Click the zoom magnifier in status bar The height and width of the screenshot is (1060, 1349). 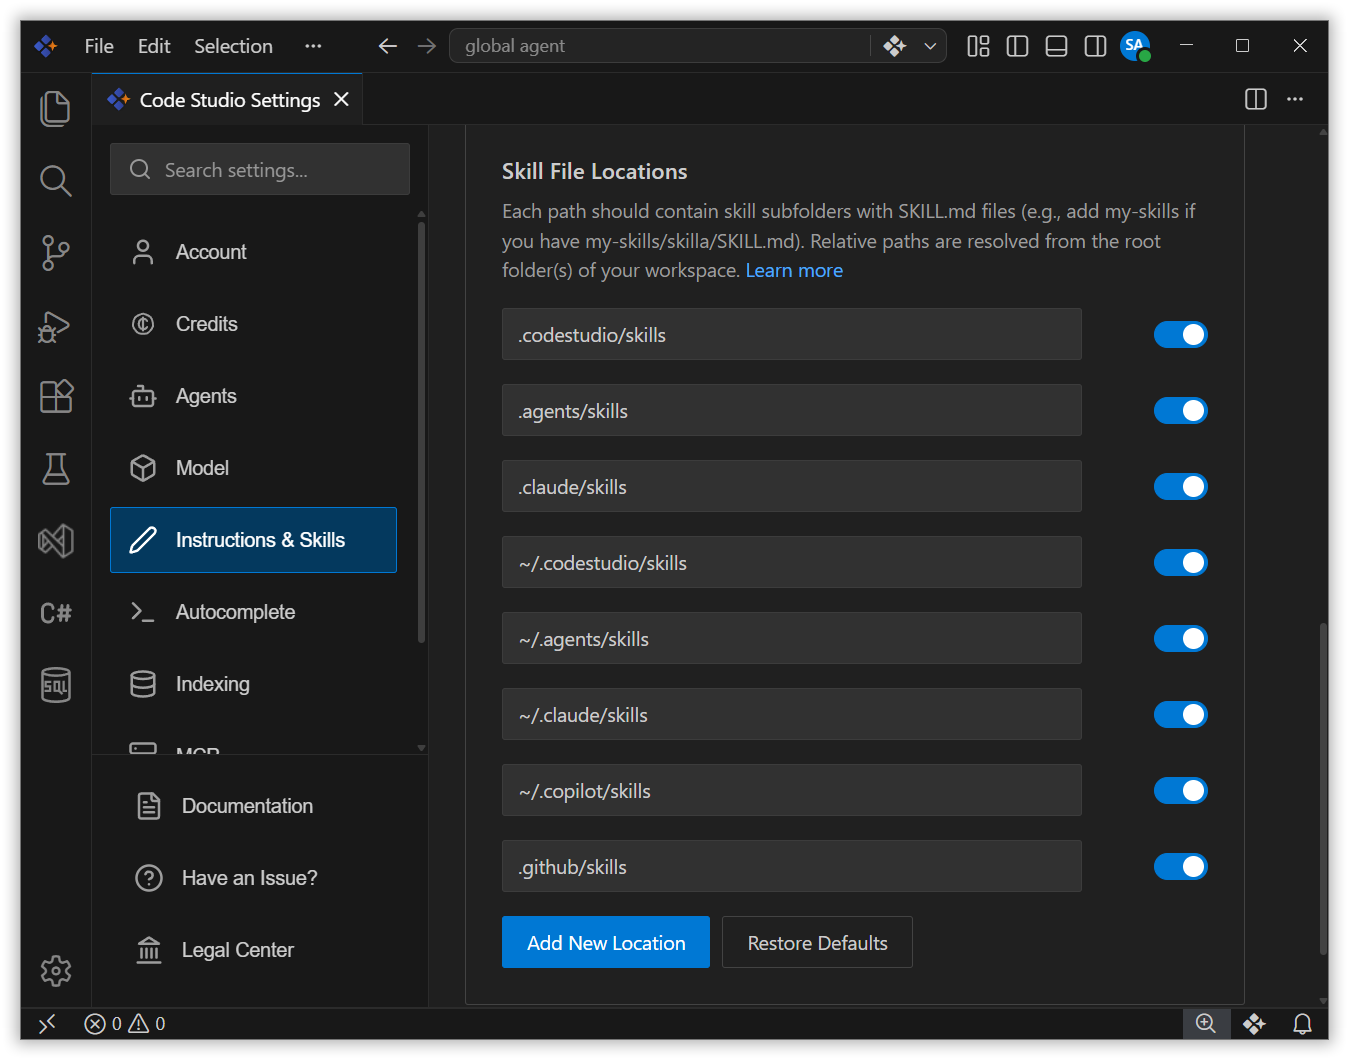(x=1206, y=1023)
